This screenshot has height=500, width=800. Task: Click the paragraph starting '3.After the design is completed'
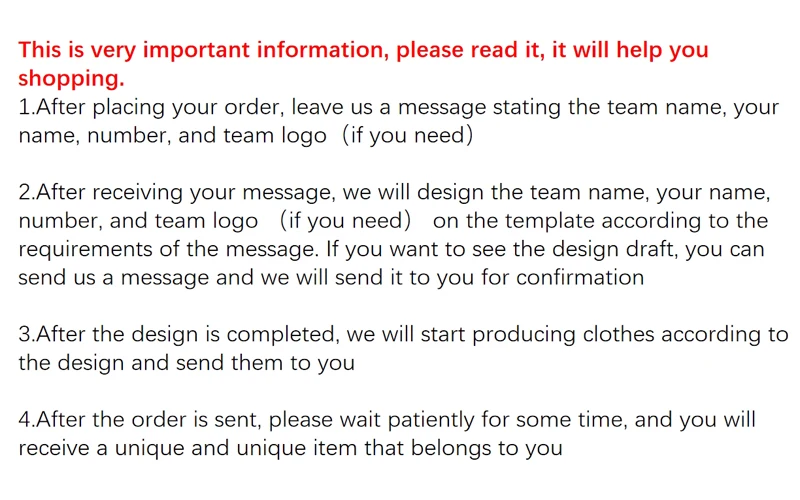(x=404, y=348)
